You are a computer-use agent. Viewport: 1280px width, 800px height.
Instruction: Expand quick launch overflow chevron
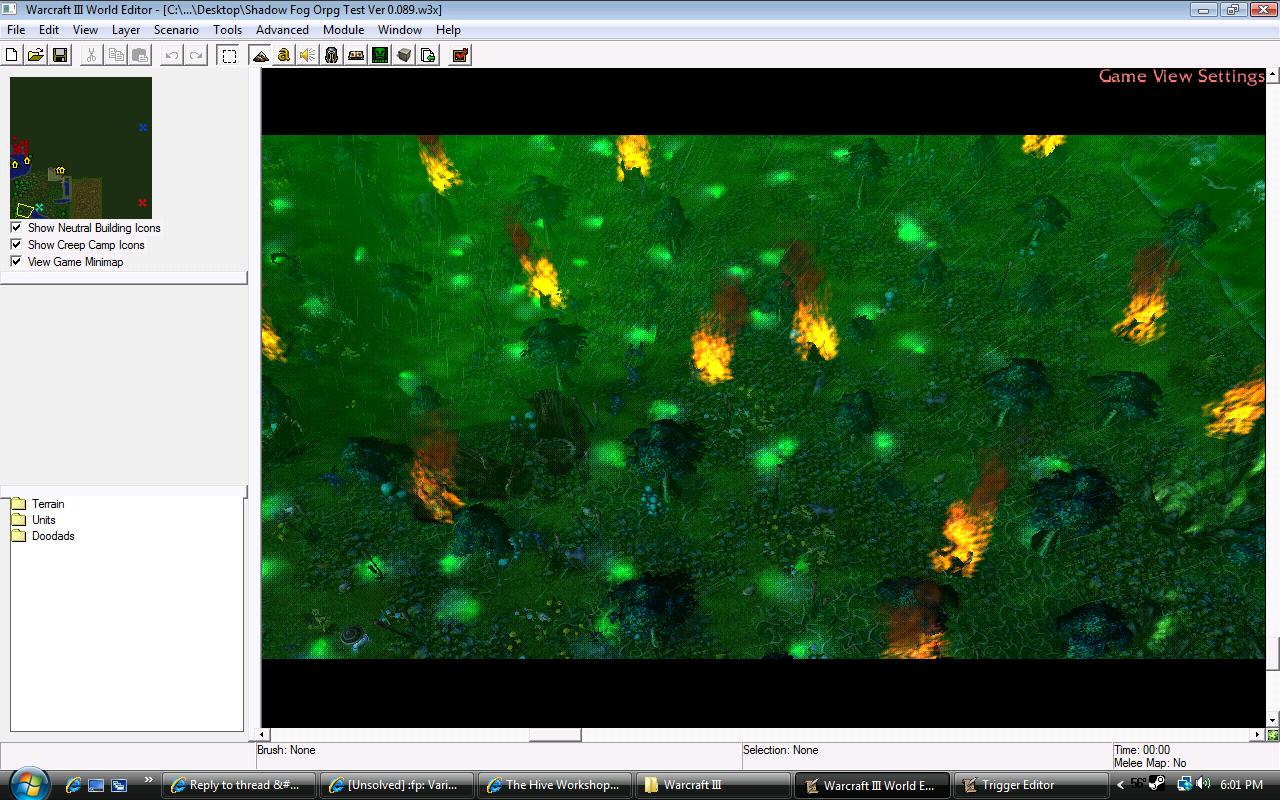point(149,780)
